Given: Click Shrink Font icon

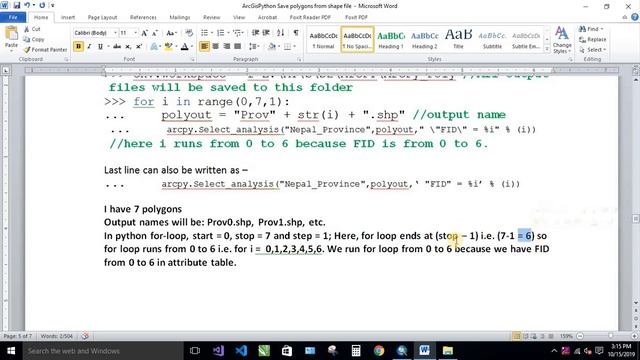Looking at the screenshot, I should tap(155, 33).
